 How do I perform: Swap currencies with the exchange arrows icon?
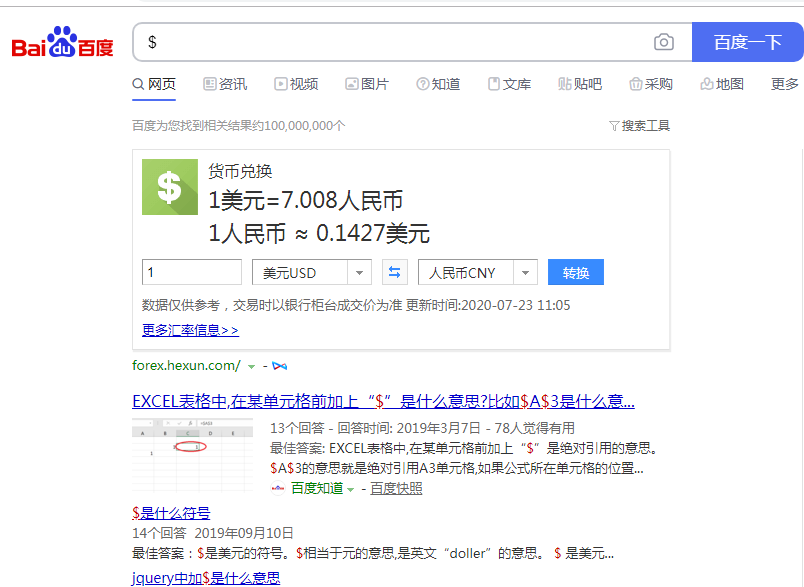click(x=394, y=272)
